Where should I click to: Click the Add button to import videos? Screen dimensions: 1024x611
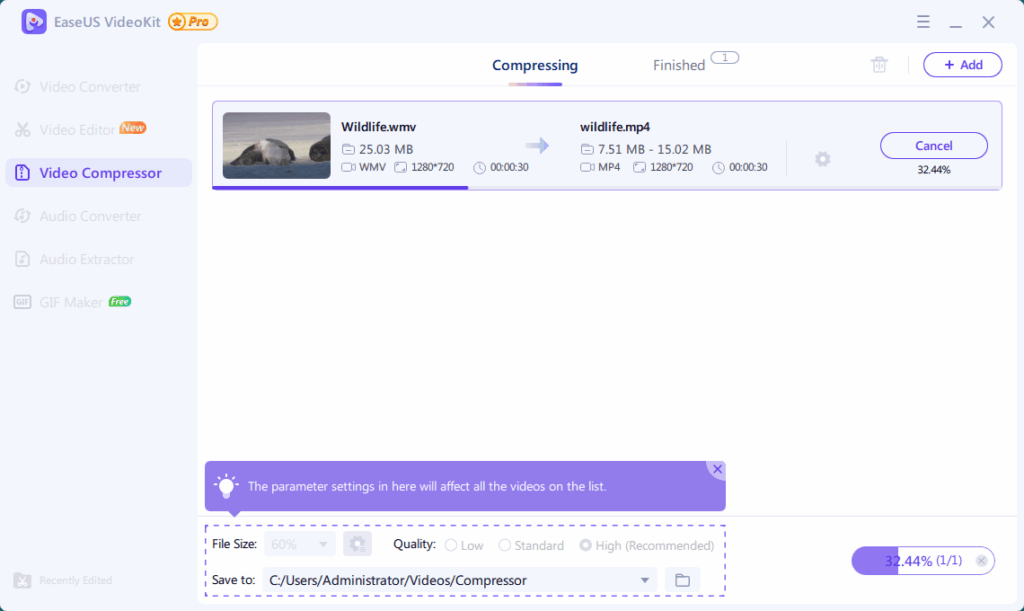[962, 64]
